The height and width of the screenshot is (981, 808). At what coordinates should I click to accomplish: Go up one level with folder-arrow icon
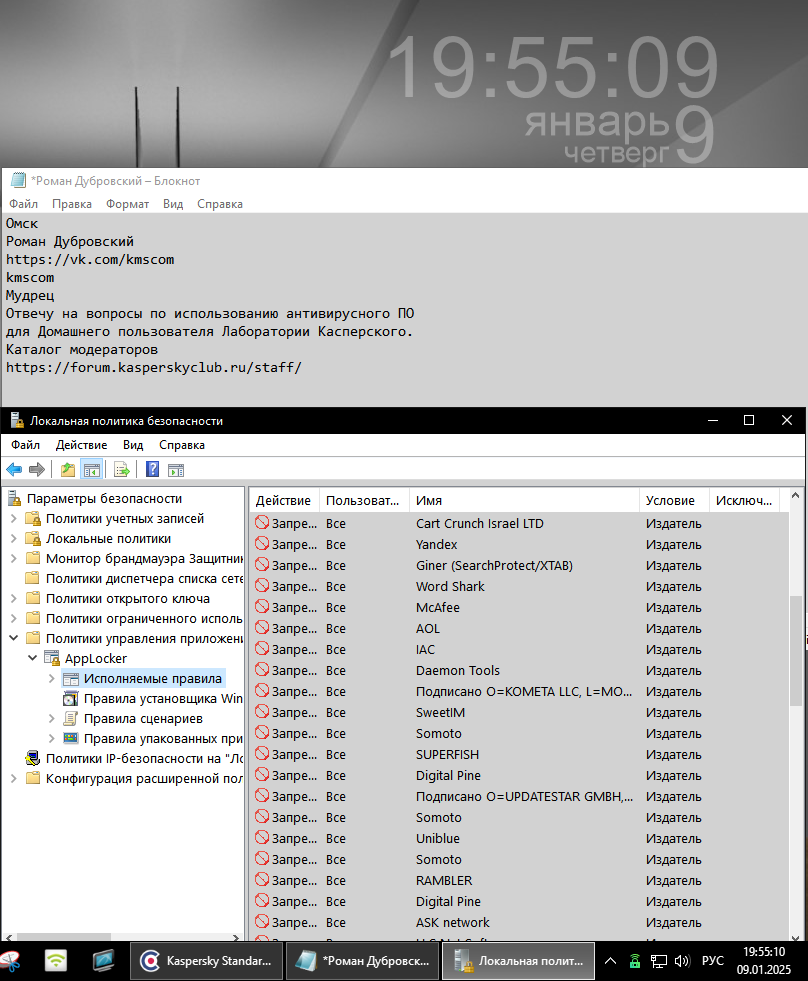[68, 469]
